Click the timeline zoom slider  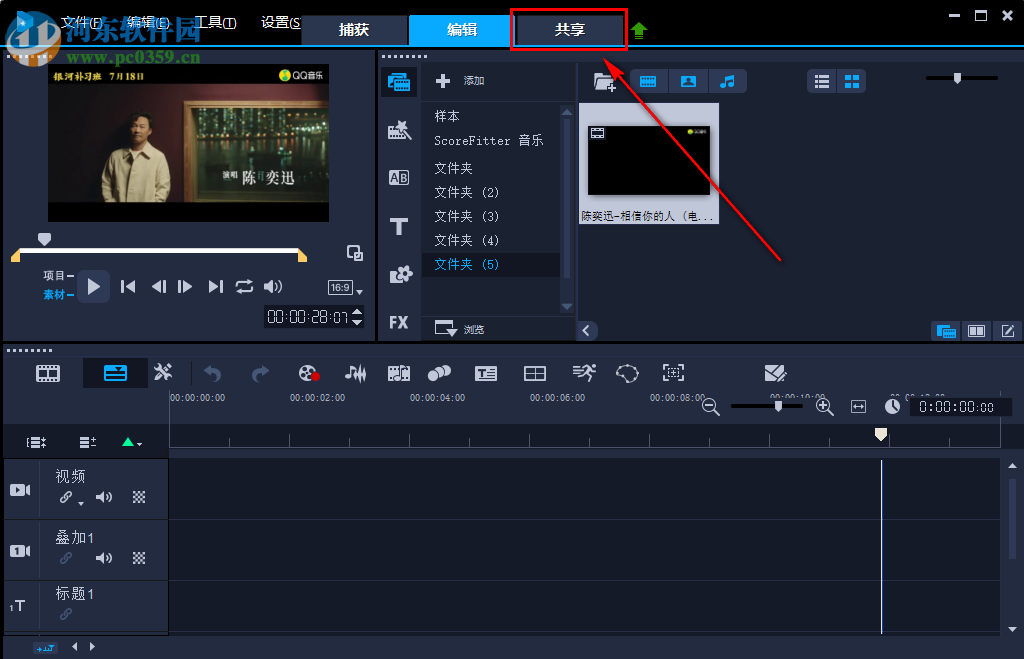(x=778, y=406)
